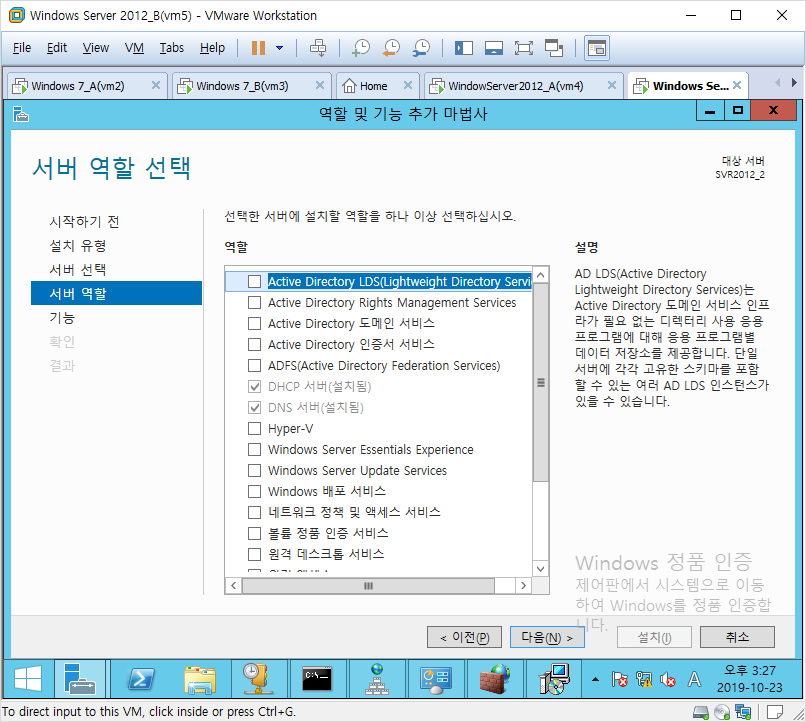Enable the Hyper-V role
Image resolution: width=806 pixels, height=722 pixels.
point(254,429)
